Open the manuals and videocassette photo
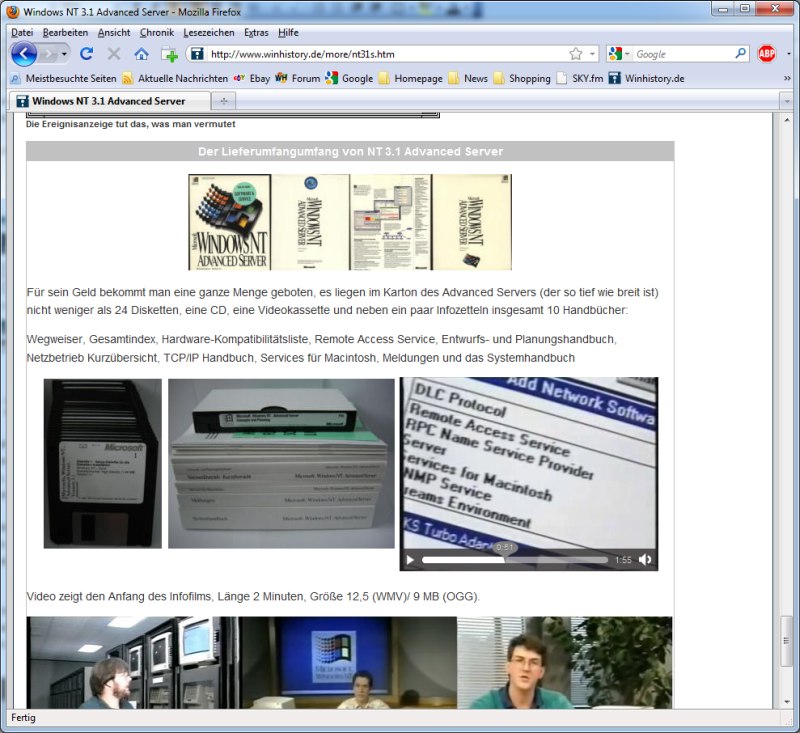 (x=281, y=463)
